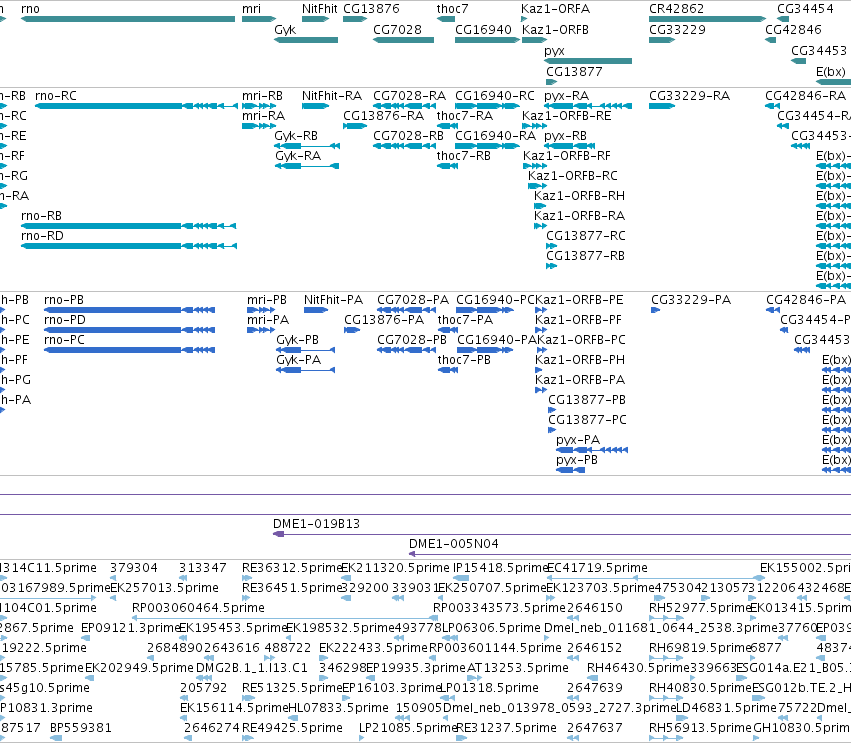The height and width of the screenshot is (743, 851).
Task: Click the CG16940-PC protein label
Action: click(x=496, y=300)
